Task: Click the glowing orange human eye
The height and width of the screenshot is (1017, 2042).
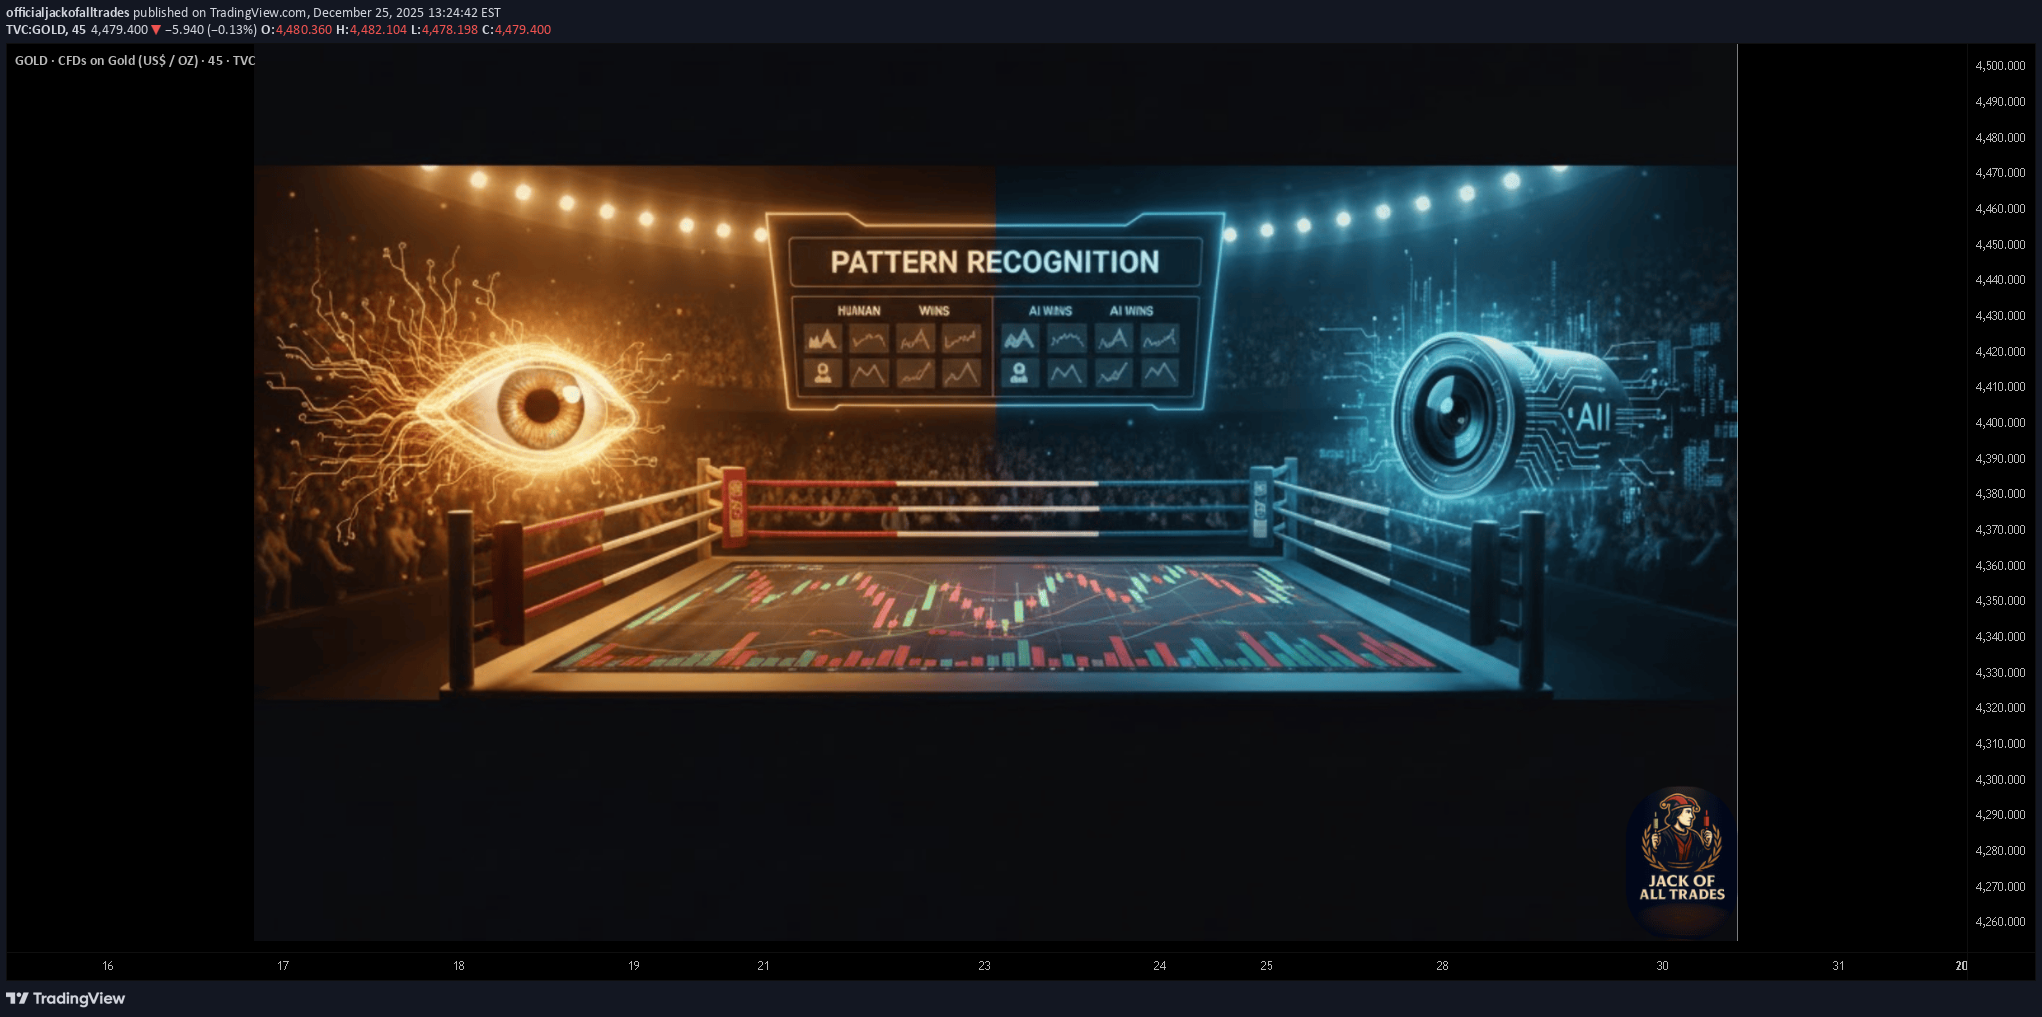Action: click(x=541, y=404)
